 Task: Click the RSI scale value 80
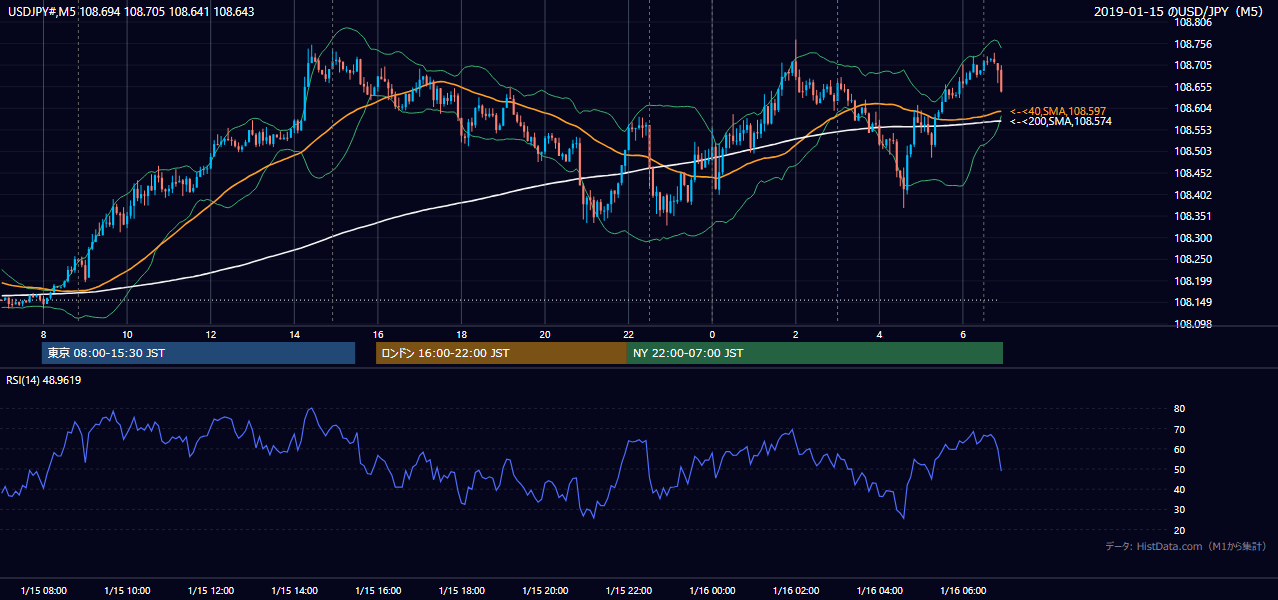pyautogui.click(x=1179, y=409)
